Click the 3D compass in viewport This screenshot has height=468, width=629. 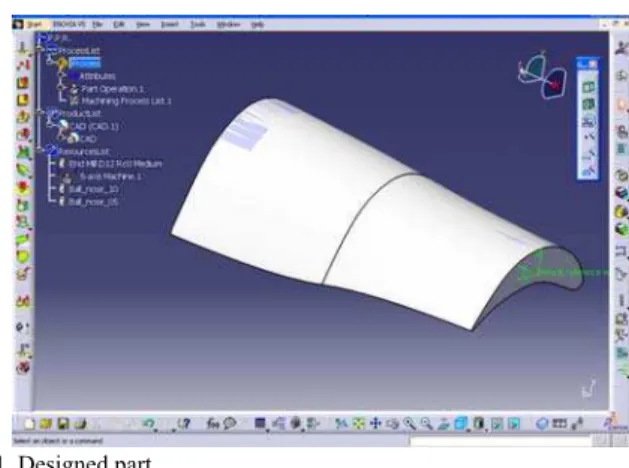(x=542, y=76)
